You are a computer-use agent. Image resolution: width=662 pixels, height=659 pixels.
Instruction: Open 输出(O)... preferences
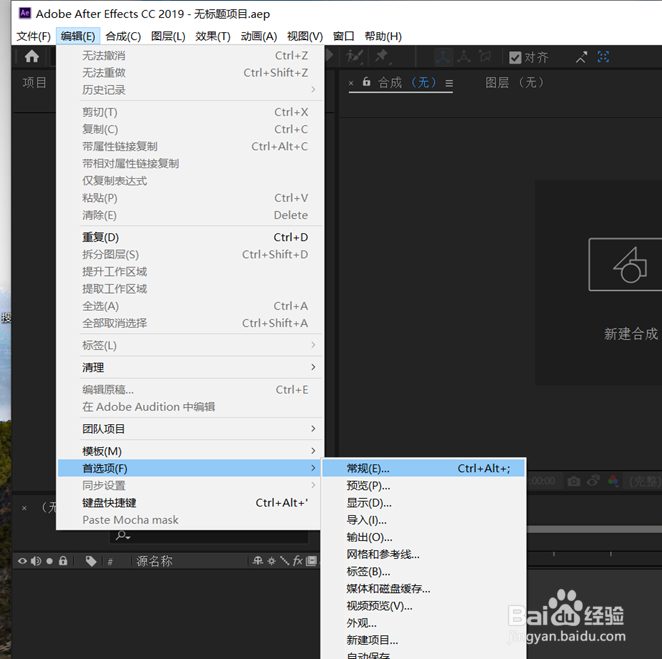pos(423,537)
